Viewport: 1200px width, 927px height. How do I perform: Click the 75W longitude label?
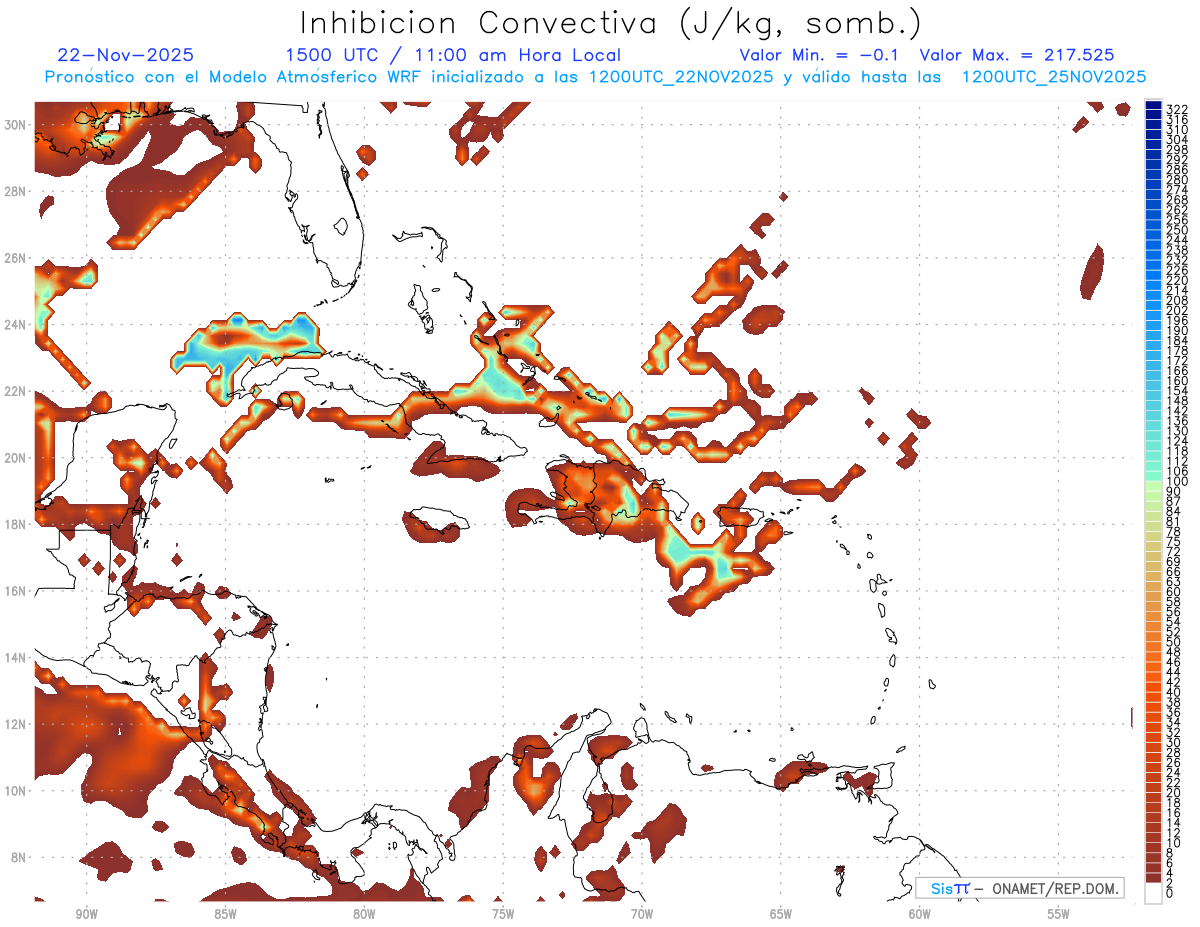503,914
